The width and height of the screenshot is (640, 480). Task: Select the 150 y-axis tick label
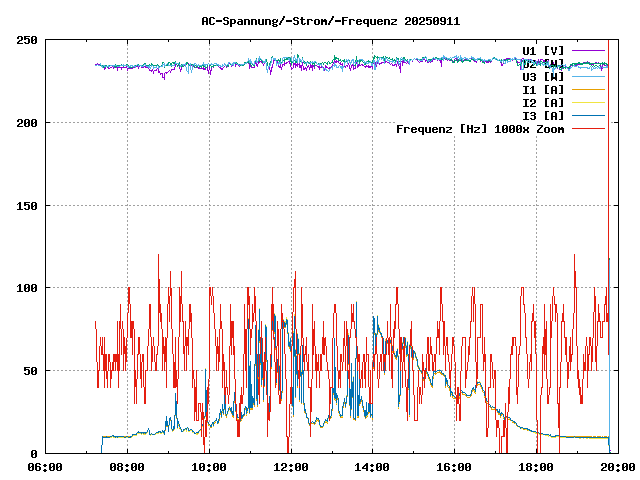click(x=27, y=205)
